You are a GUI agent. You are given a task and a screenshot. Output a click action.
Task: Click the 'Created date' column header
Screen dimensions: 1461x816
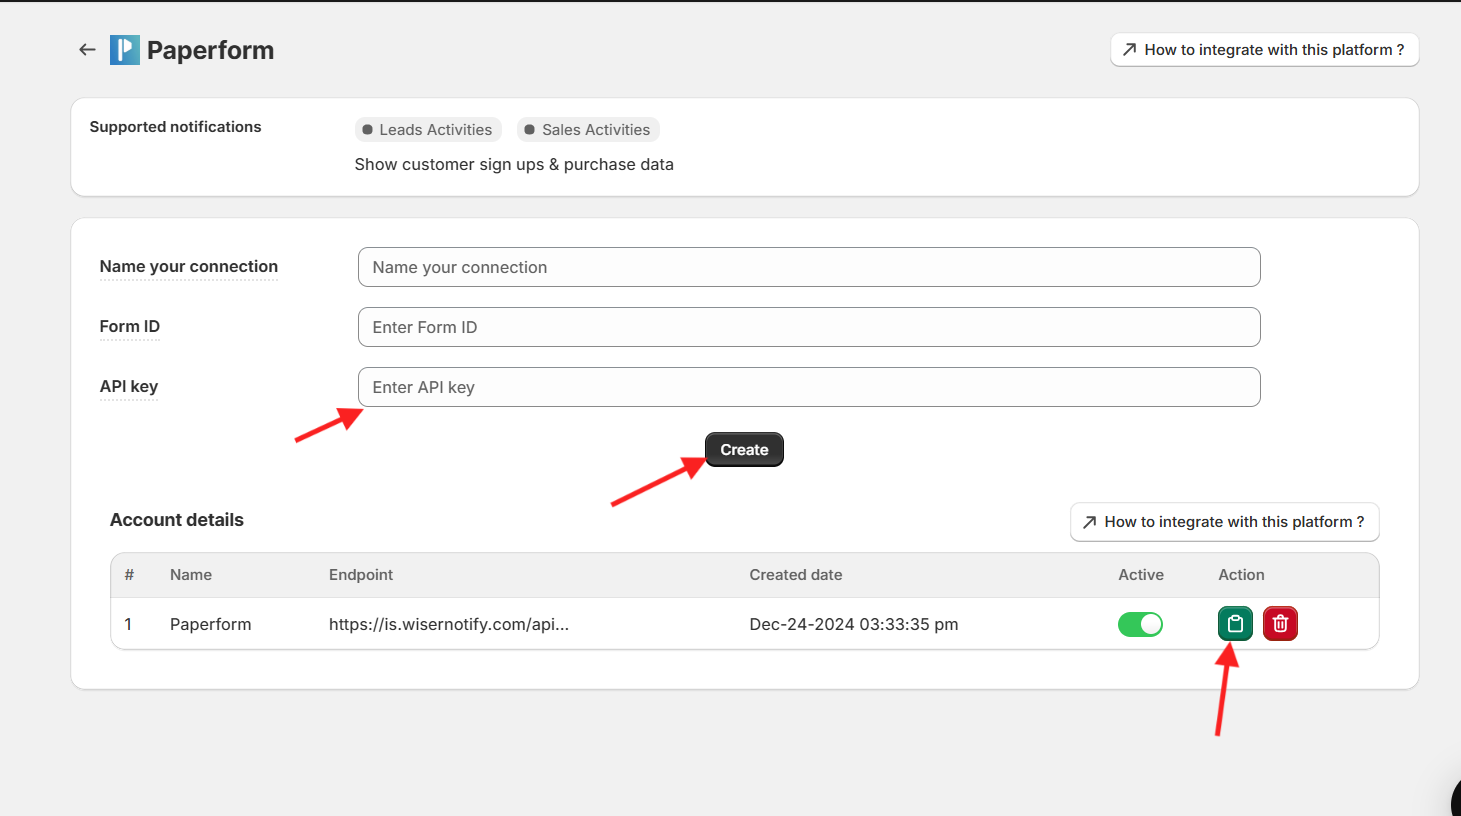[x=796, y=575]
